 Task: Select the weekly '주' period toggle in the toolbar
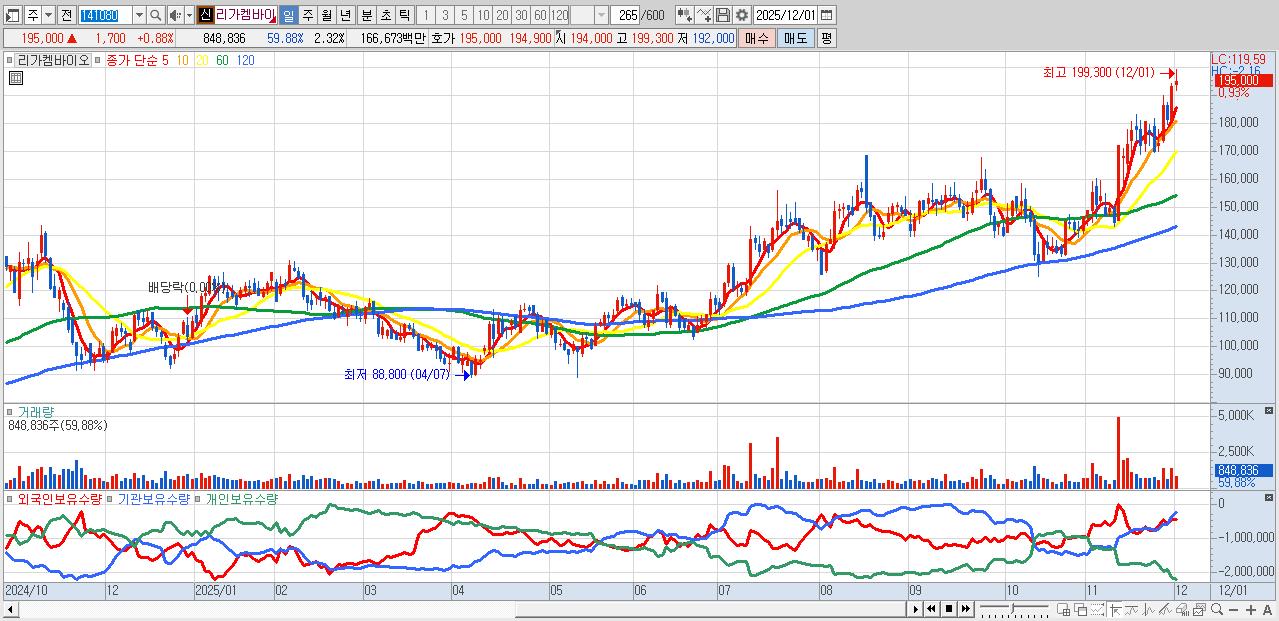(x=307, y=15)
